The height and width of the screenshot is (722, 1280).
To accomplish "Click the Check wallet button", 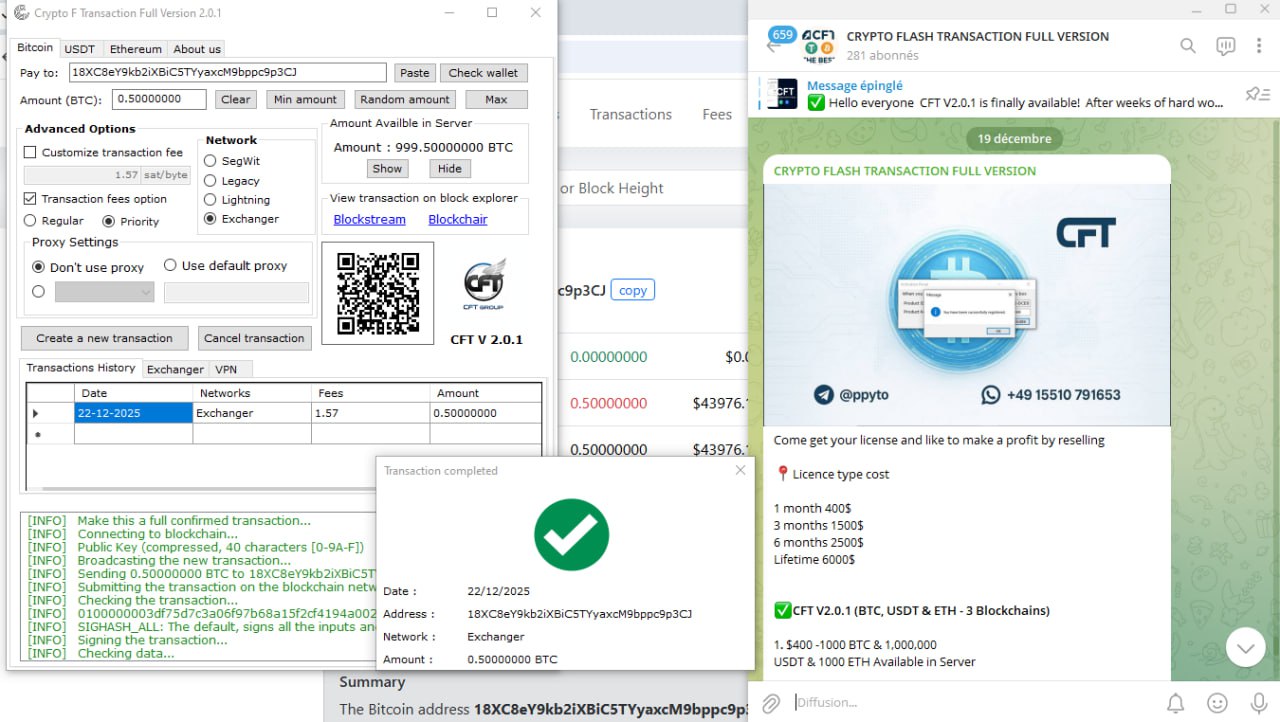I will tap(483, 73).
